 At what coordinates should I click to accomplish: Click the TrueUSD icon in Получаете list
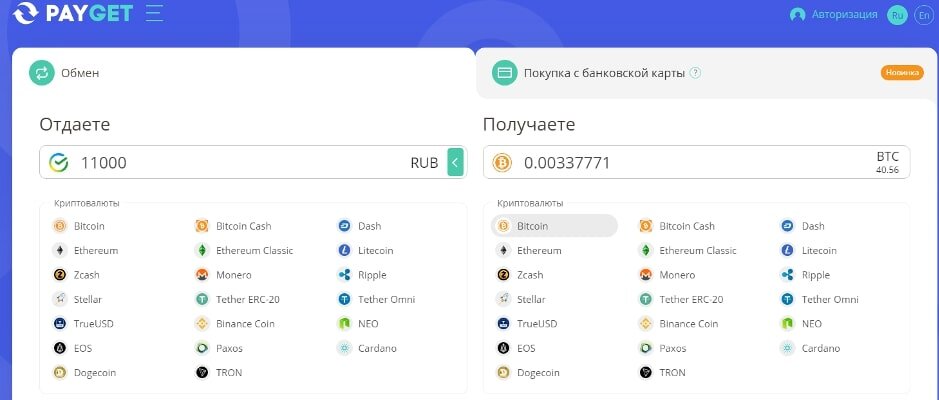[502, 324]
